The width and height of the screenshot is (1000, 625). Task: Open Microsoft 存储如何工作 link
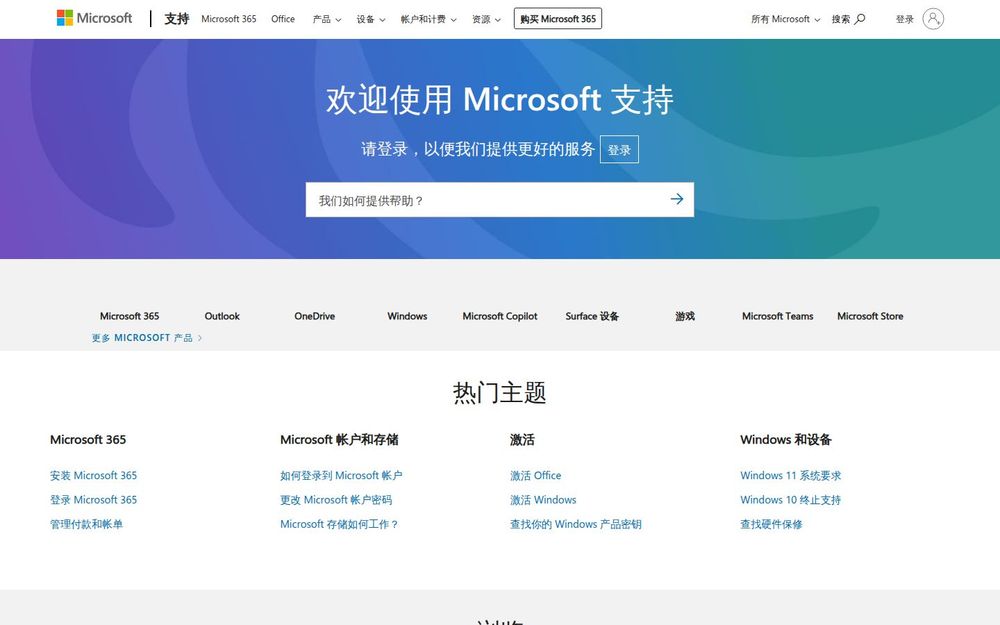click(339, 524)
